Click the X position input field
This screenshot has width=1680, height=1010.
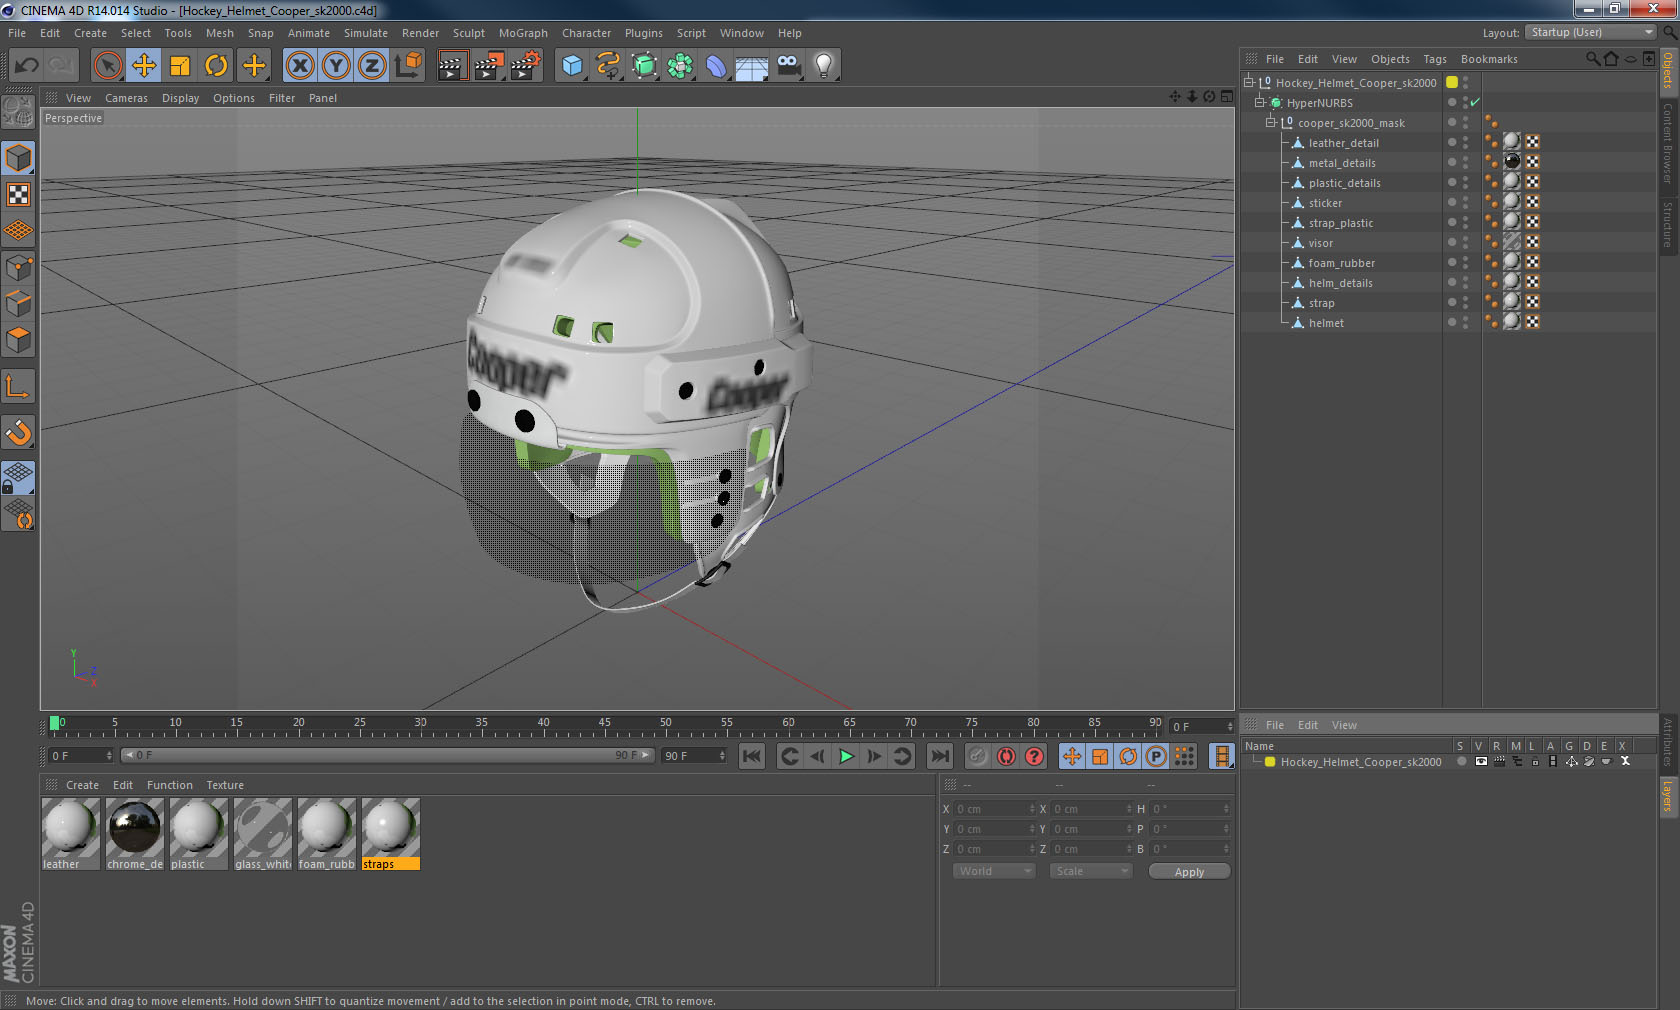(994, 809)
